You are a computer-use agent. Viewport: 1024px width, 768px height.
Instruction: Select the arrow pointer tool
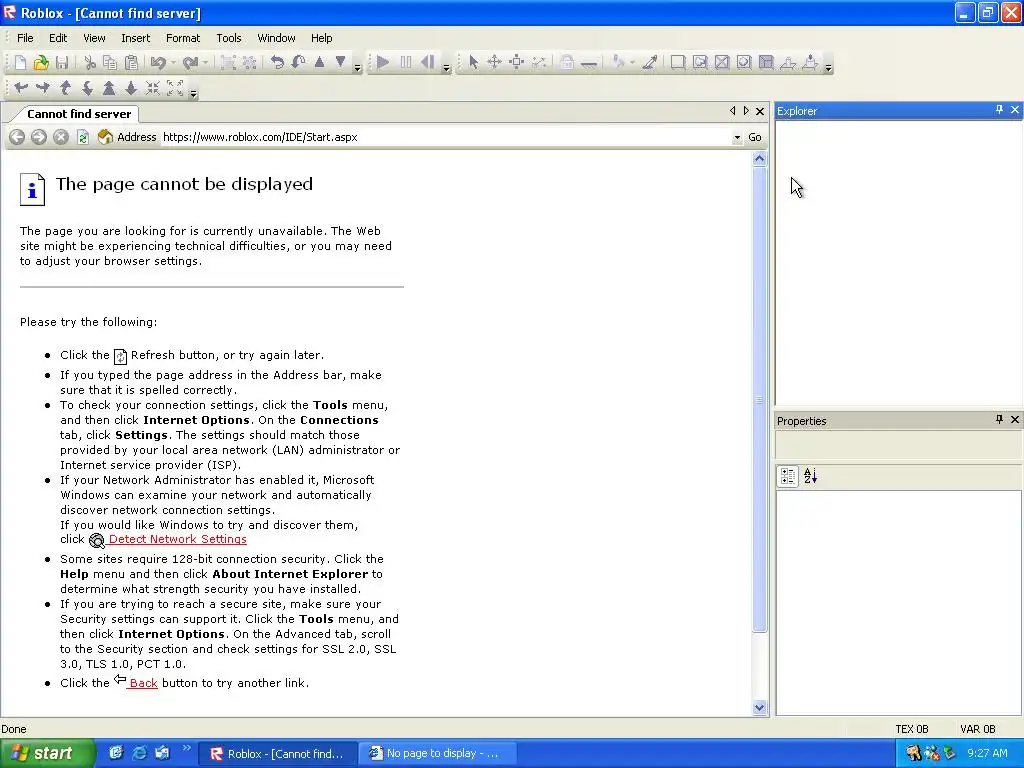tap(473, 63)
